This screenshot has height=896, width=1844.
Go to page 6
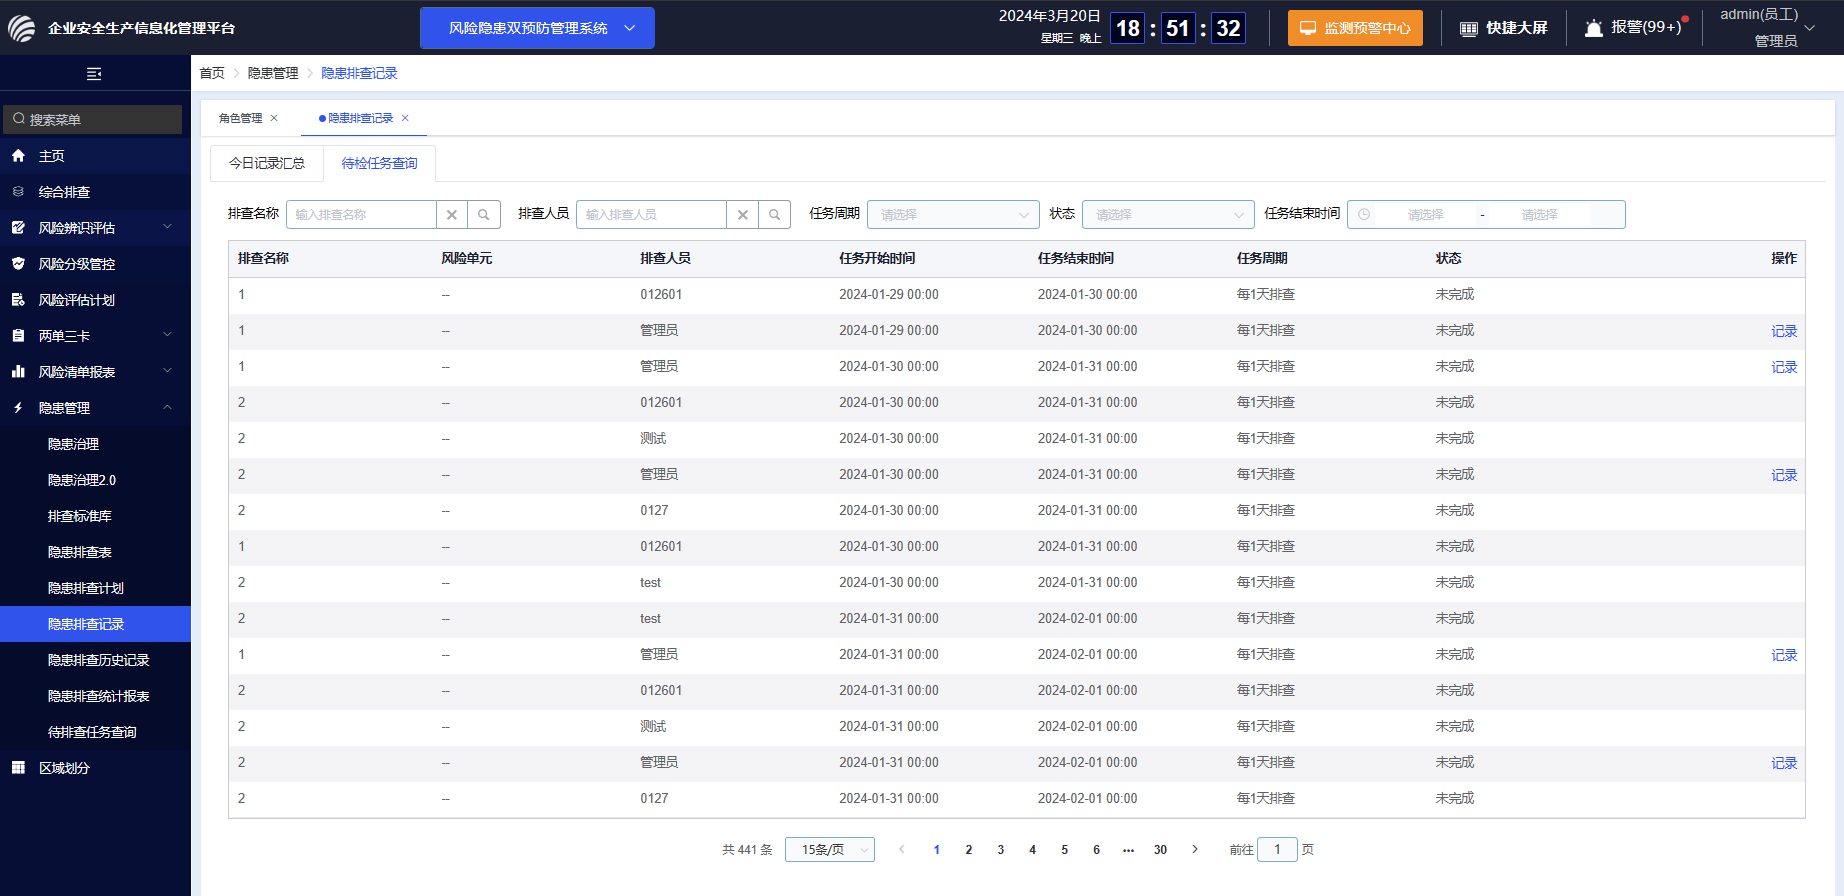click(1096, 850)
